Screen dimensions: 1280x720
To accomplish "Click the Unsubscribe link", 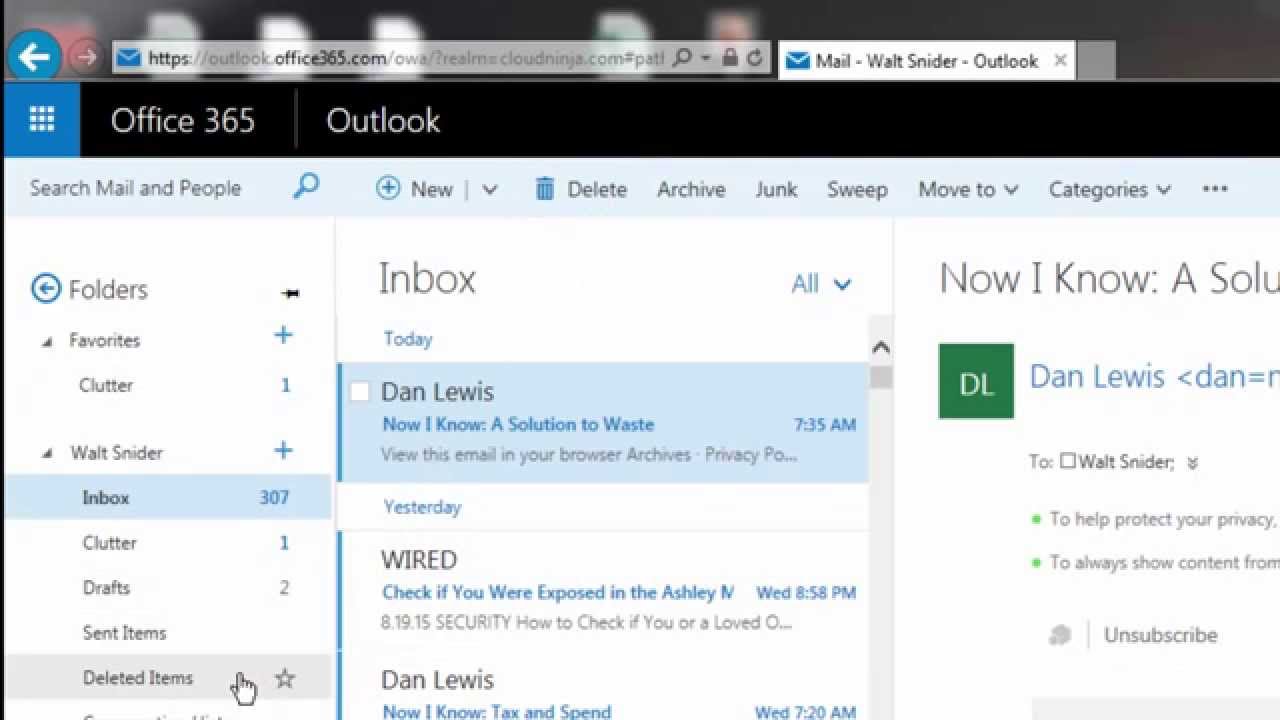I will coord(1160,635).
